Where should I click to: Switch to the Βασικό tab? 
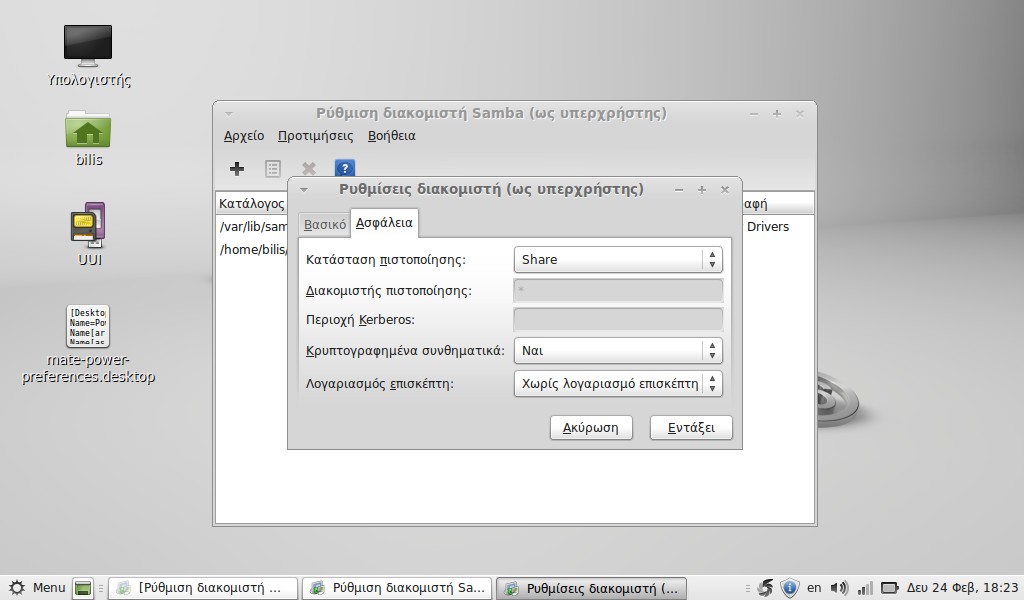pos(325,225)
